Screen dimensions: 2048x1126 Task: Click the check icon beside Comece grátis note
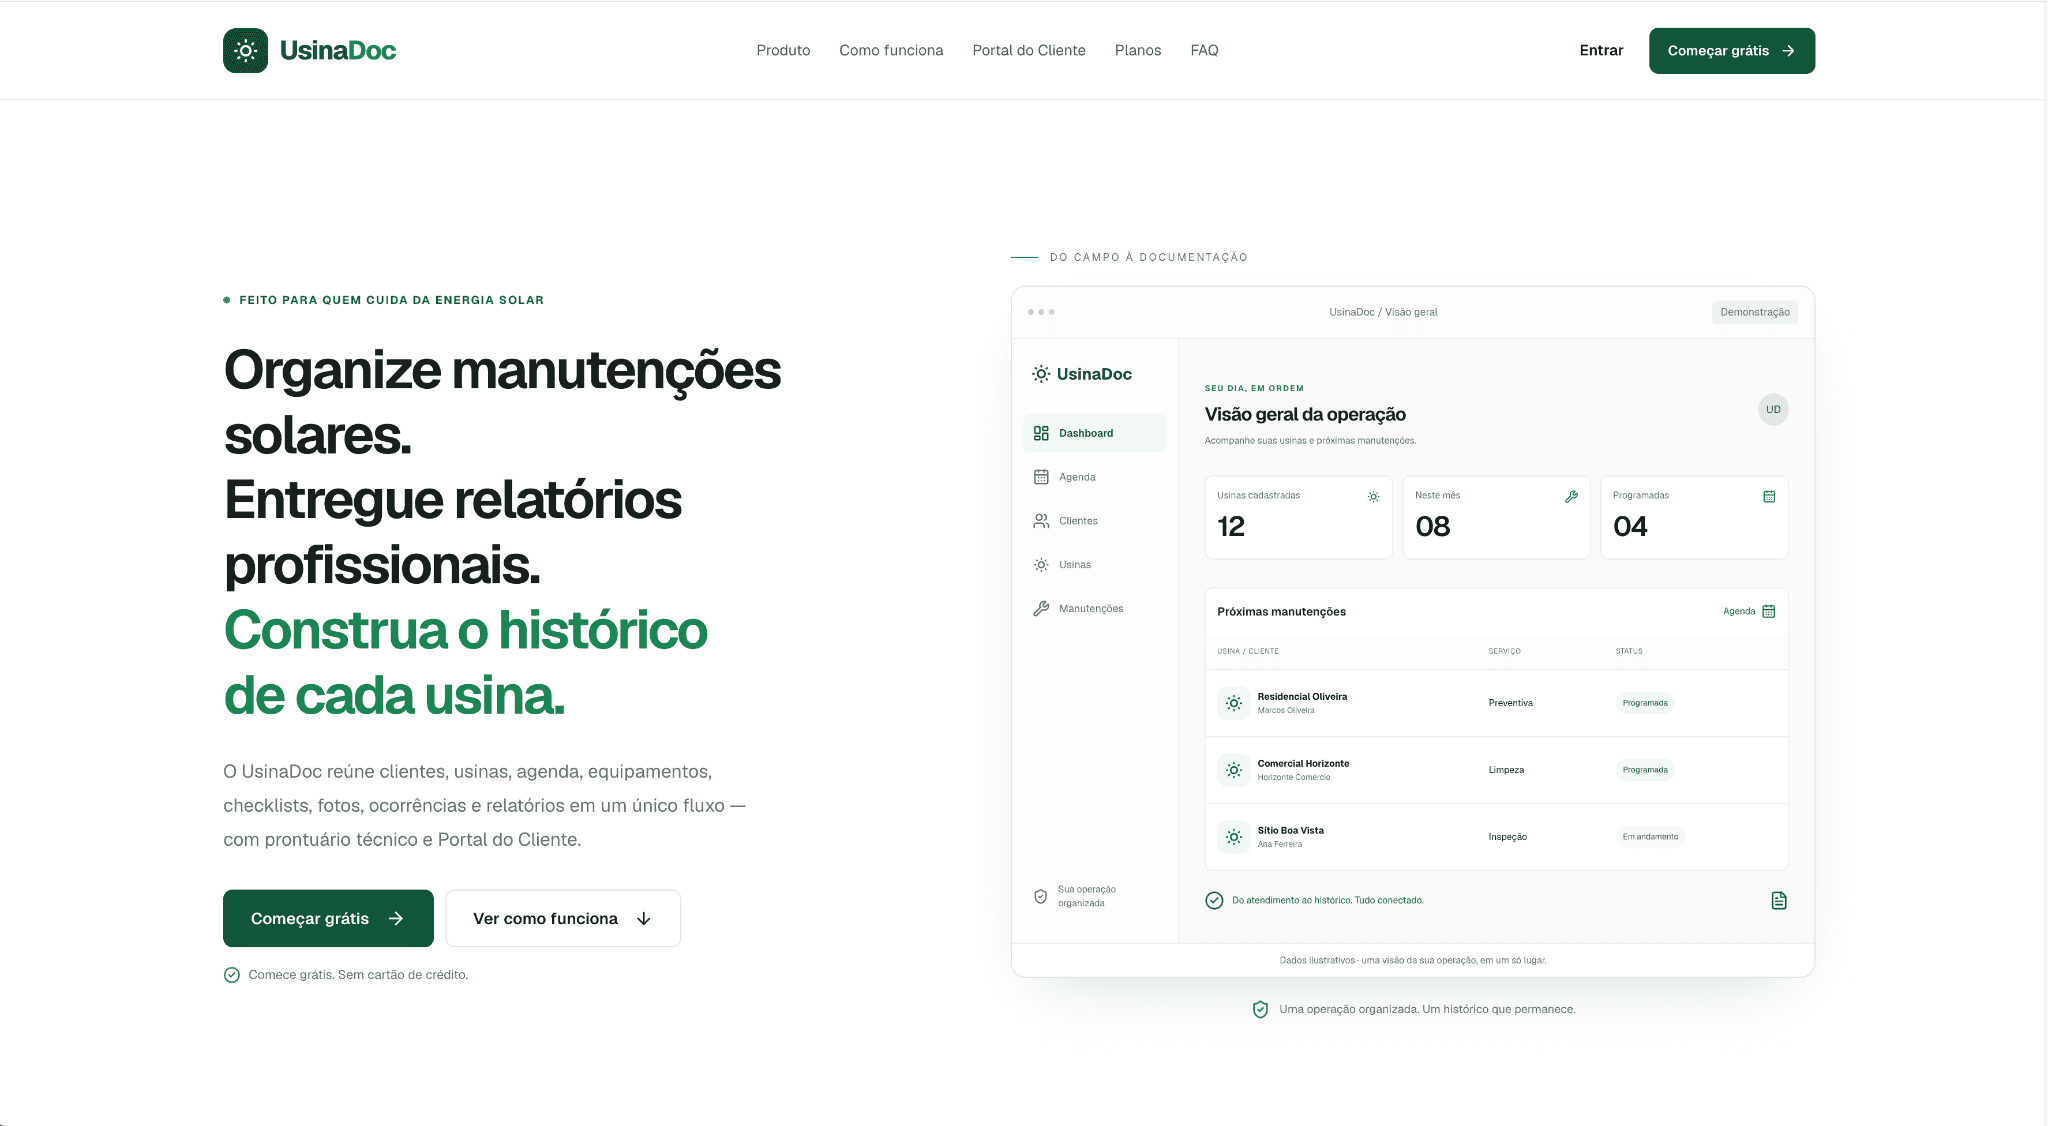[232, 975]
